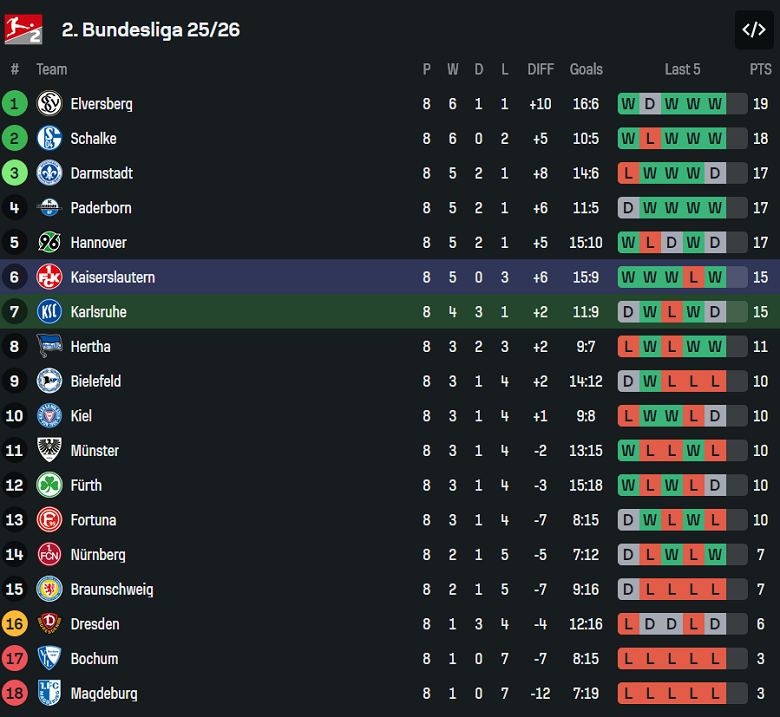Click the Dresden club crest
Image resolution: width=780 pixels, height=717 pixels.
[49, 624]
